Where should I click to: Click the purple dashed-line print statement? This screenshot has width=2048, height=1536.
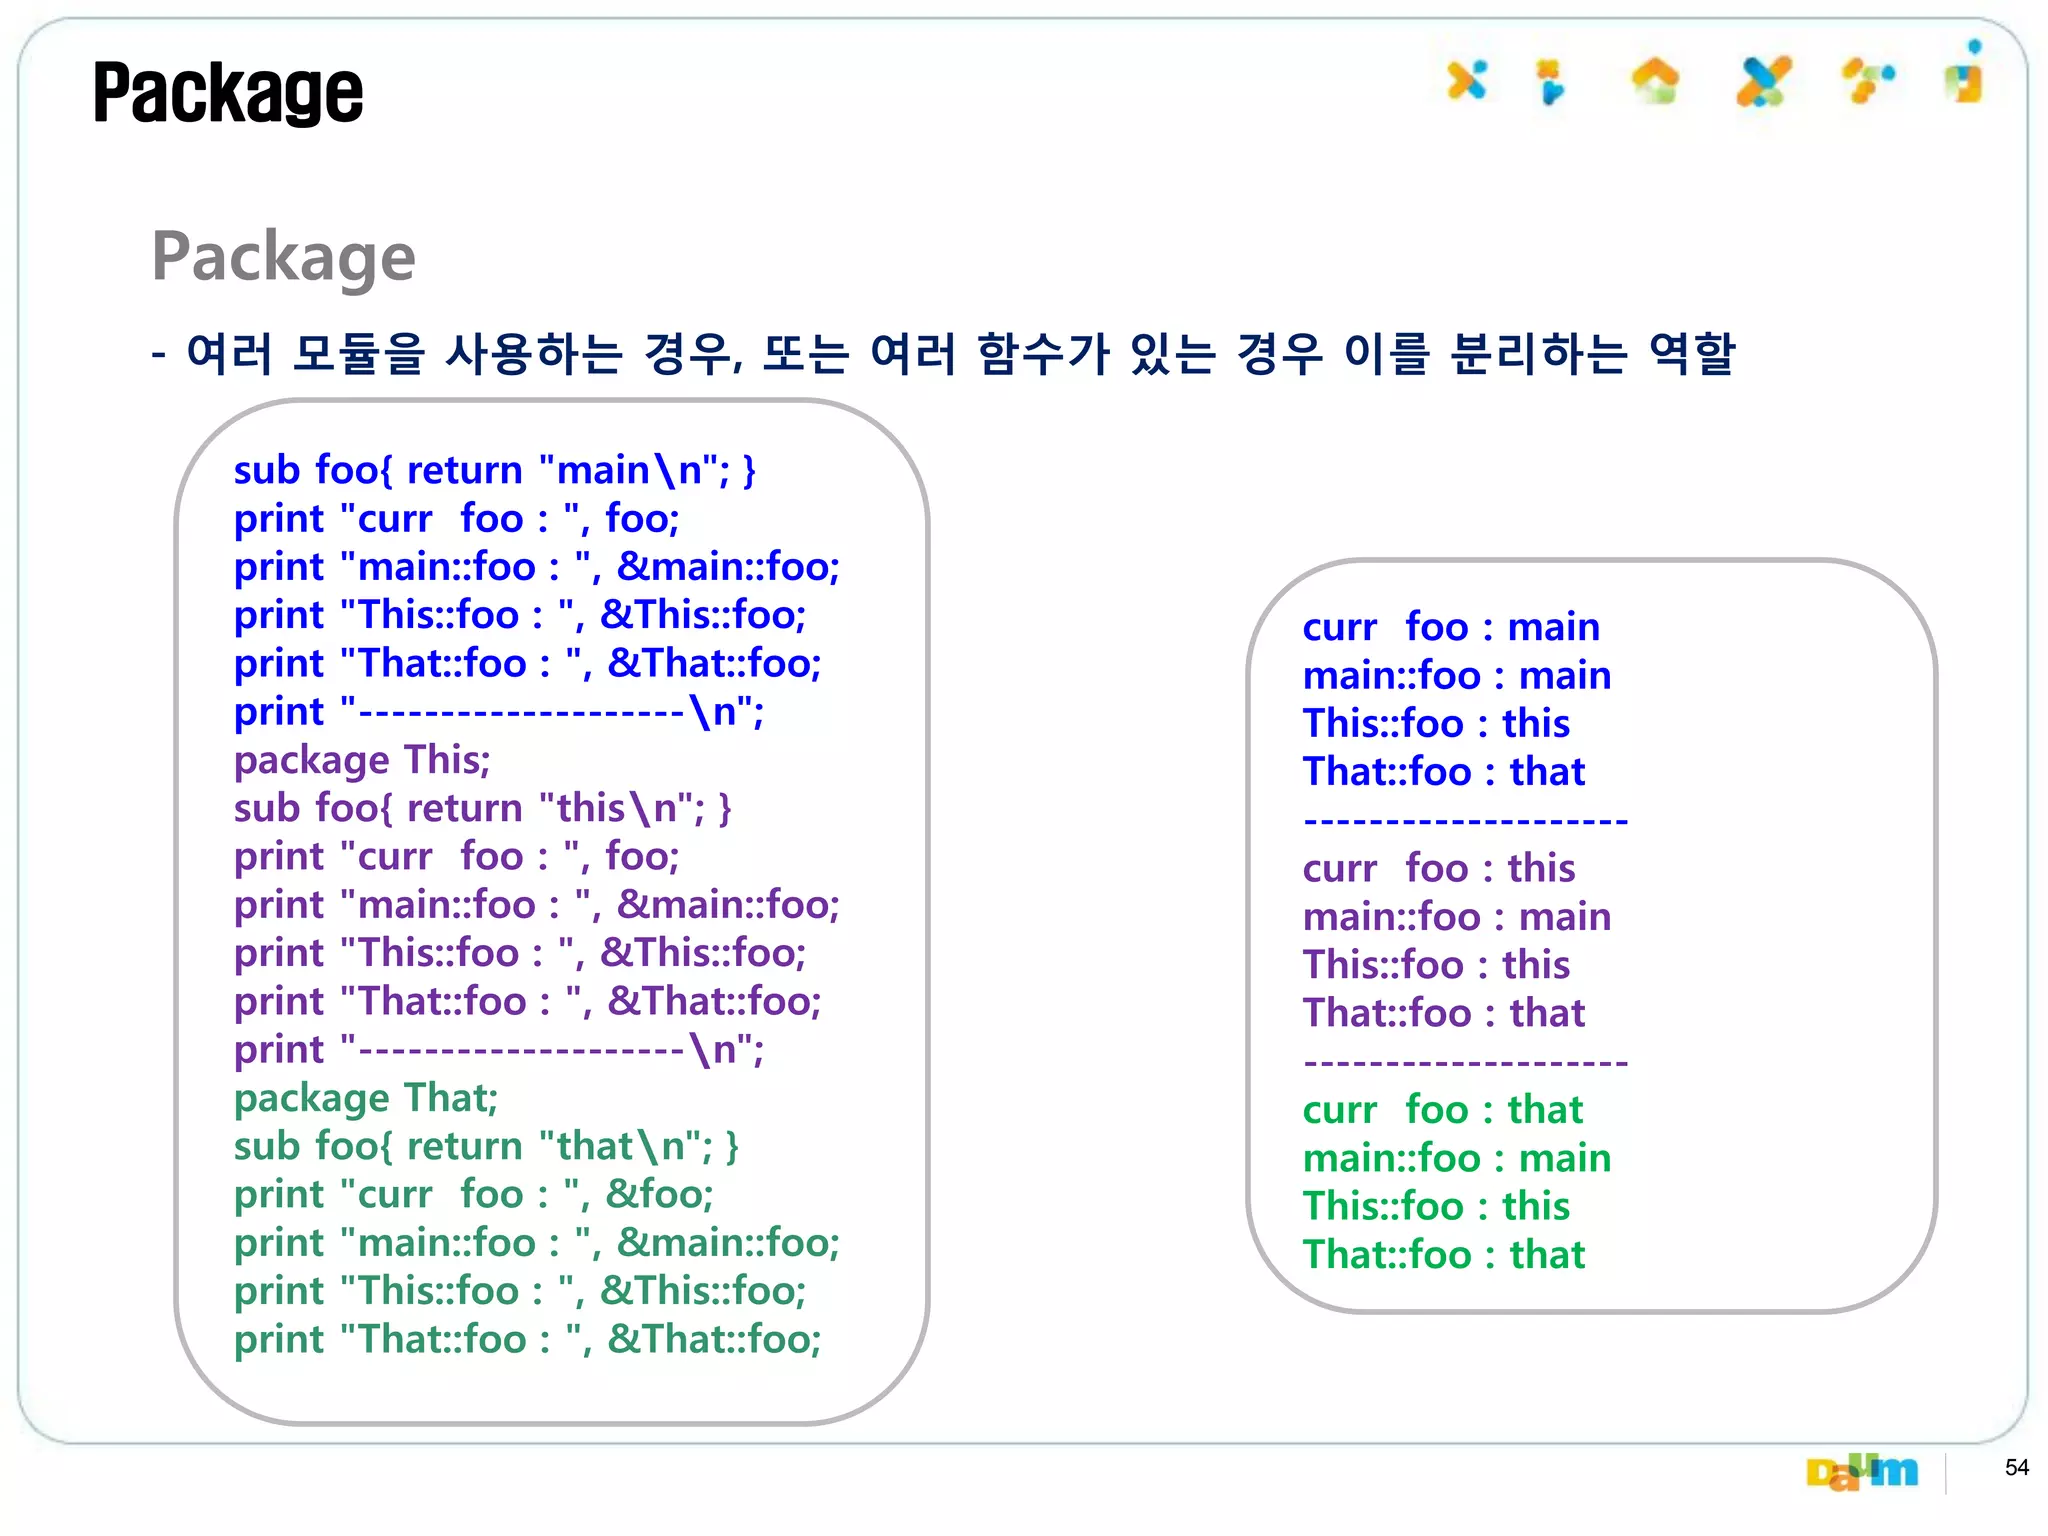pos(499,1049)
